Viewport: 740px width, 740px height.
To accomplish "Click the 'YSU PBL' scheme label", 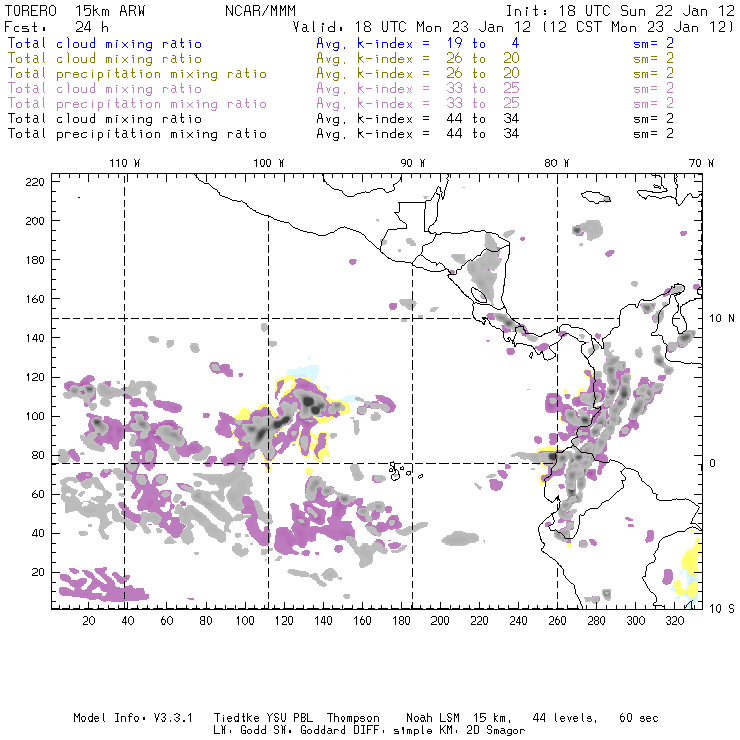I will pos(289,718).
